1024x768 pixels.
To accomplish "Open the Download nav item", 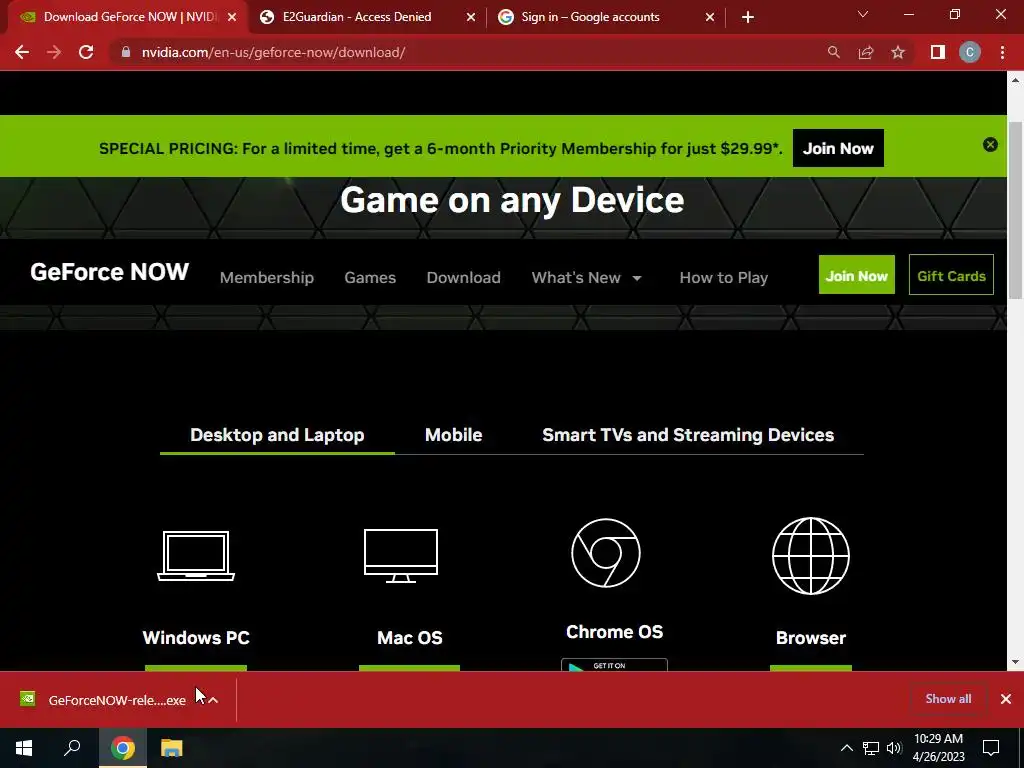I will (x=464, y=278).
